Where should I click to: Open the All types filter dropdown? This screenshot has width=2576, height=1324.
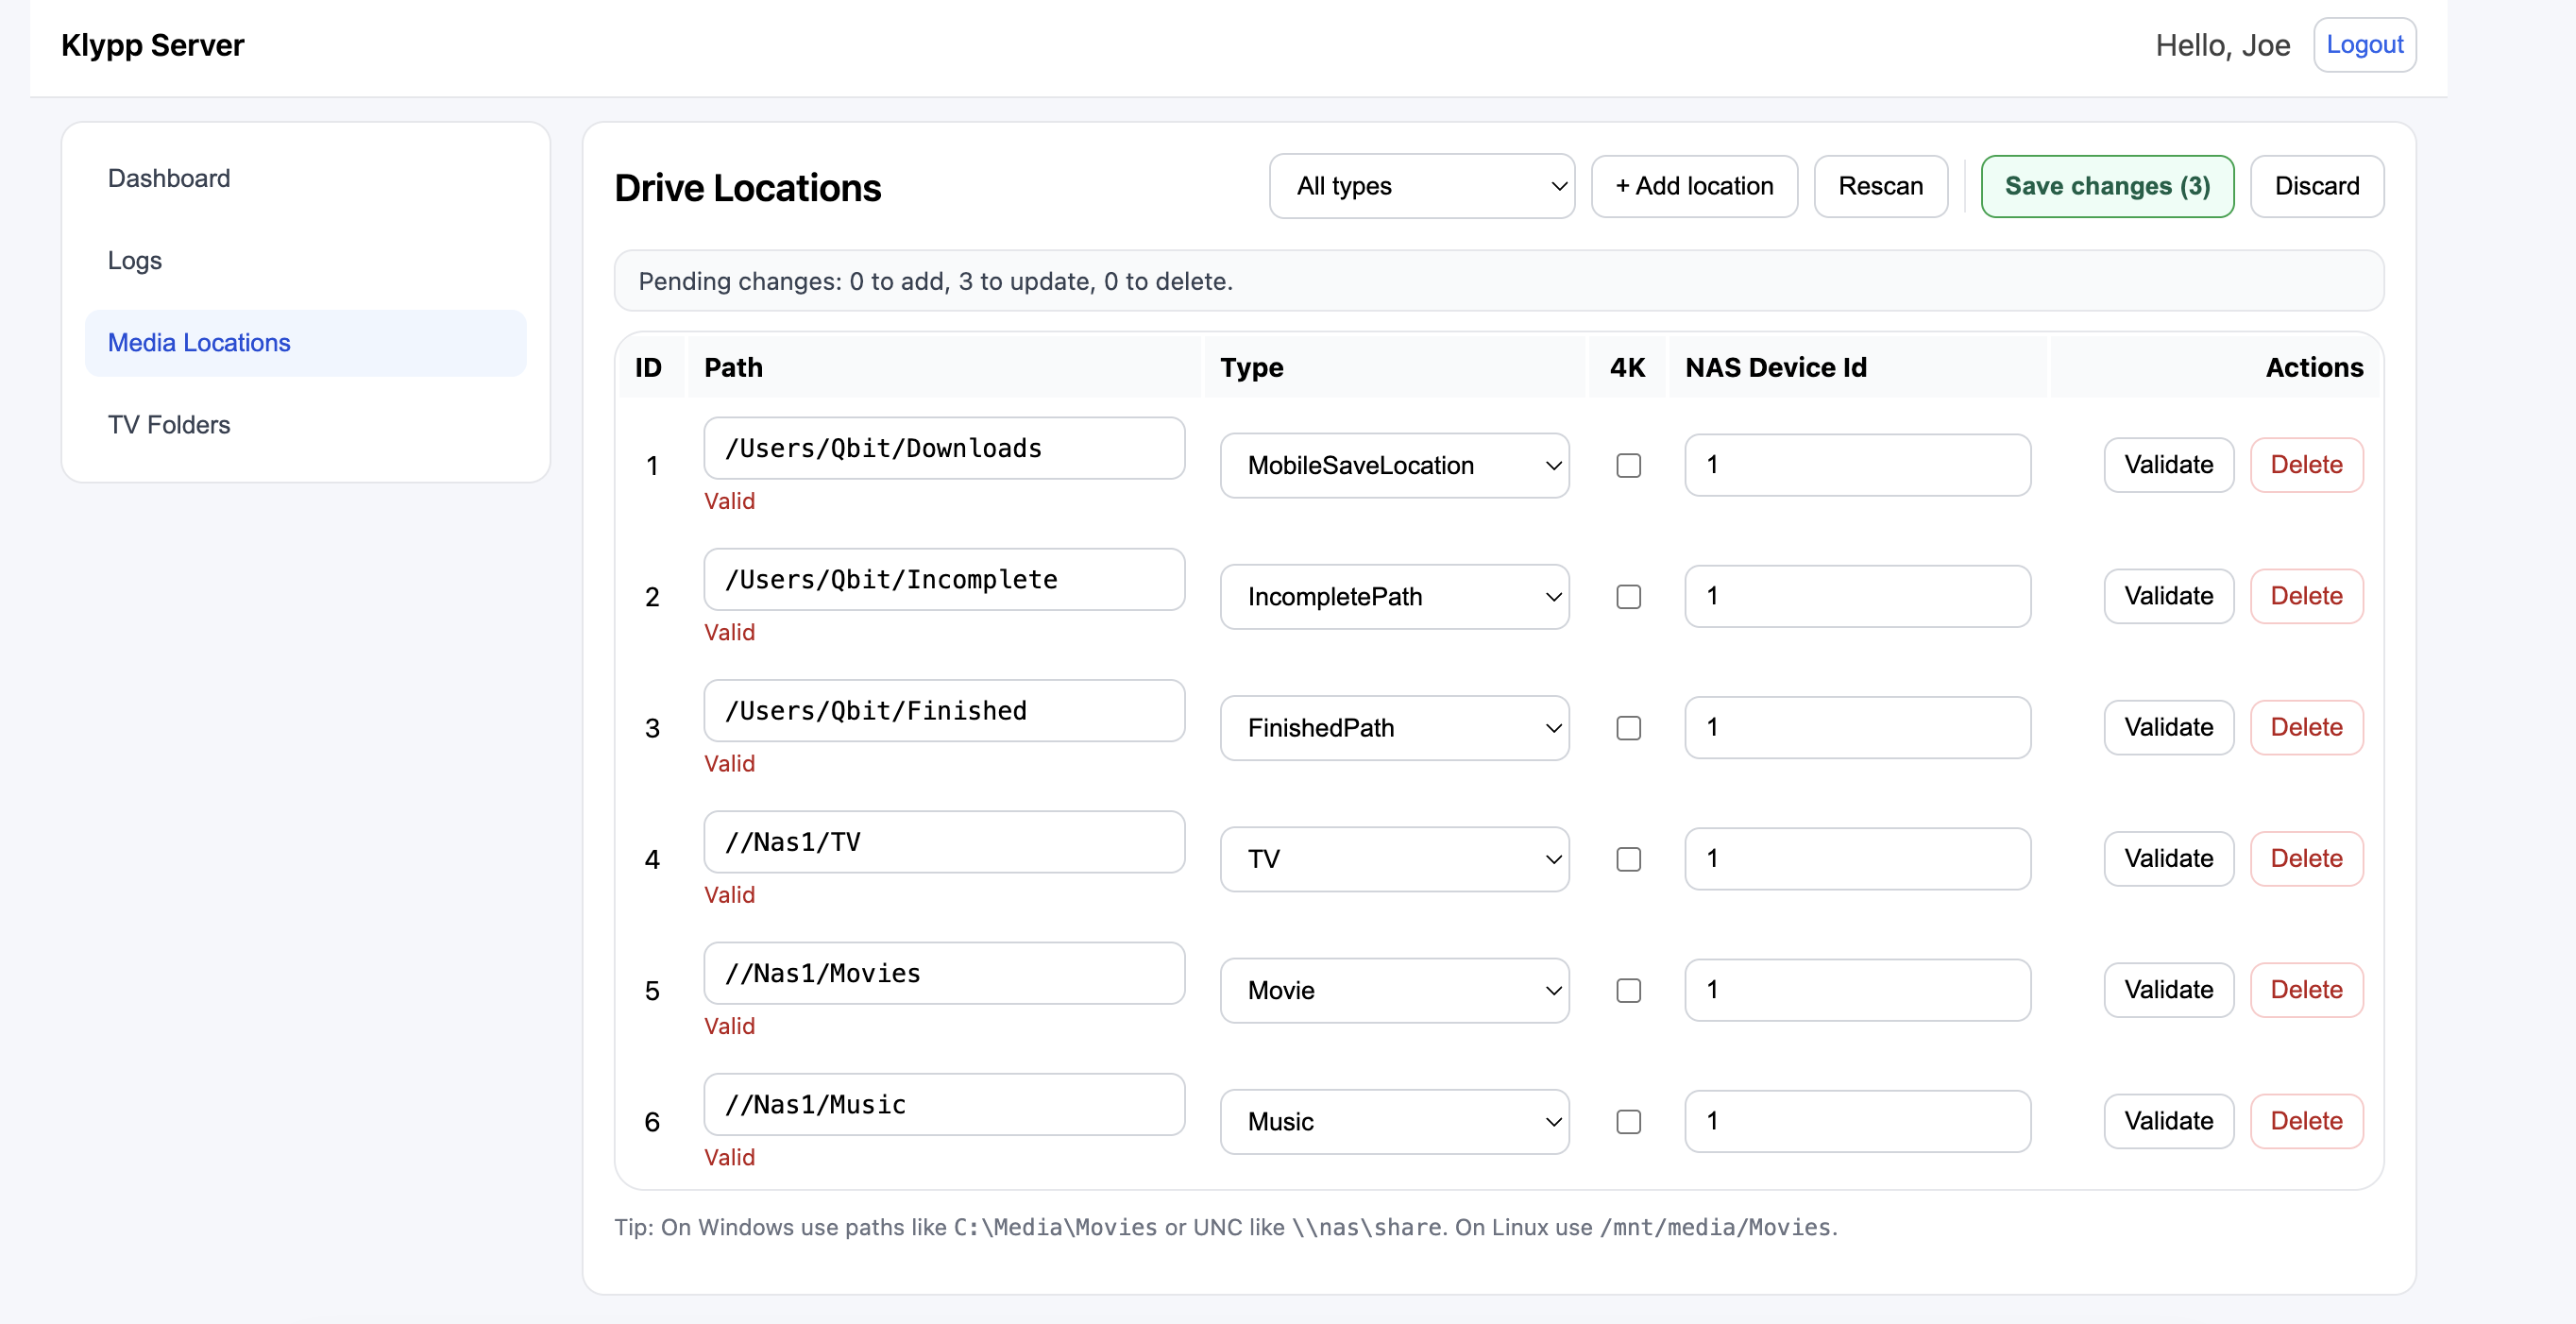click(x=1421, y=186)
